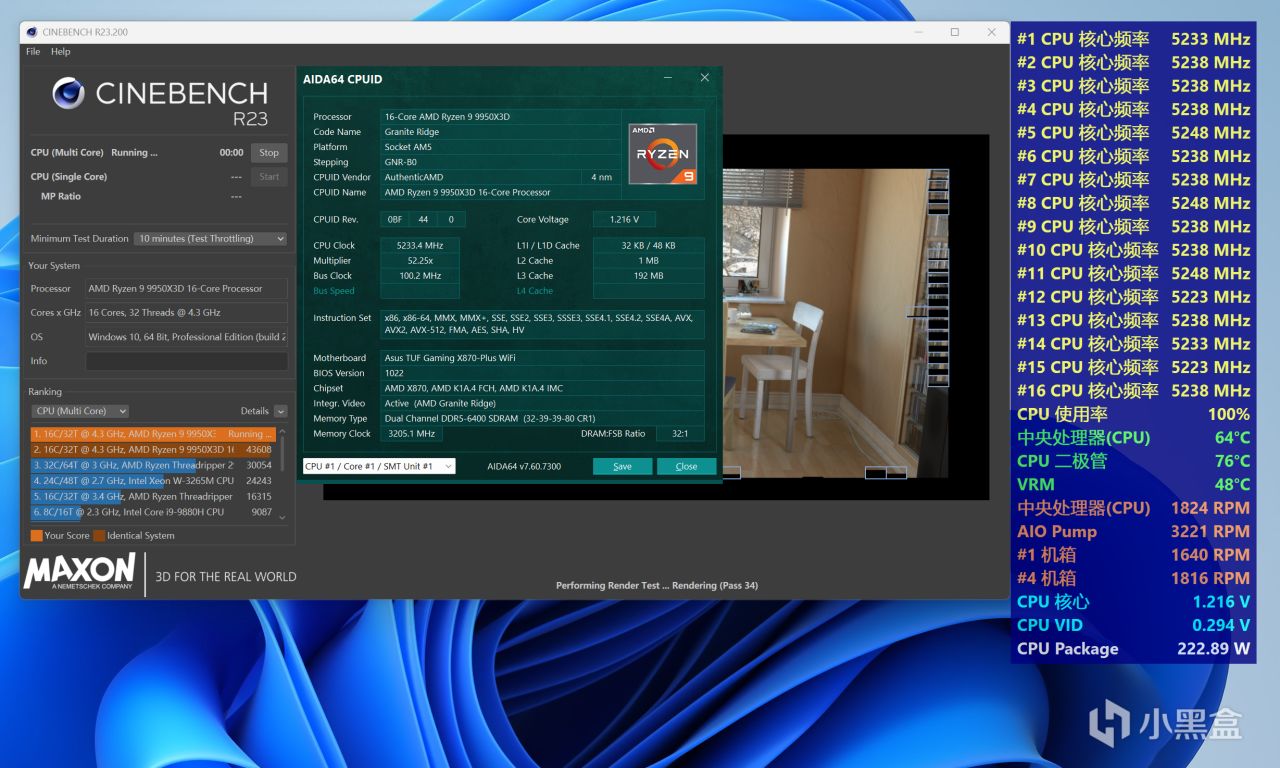Open the File menu in Cinebench
The image size is (1280, 768).
[x=33, y=52]
